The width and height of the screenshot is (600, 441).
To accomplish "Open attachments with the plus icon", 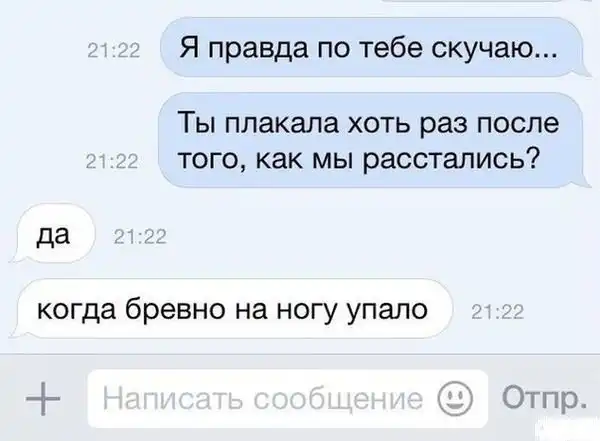I will click(x=42, y=399).
